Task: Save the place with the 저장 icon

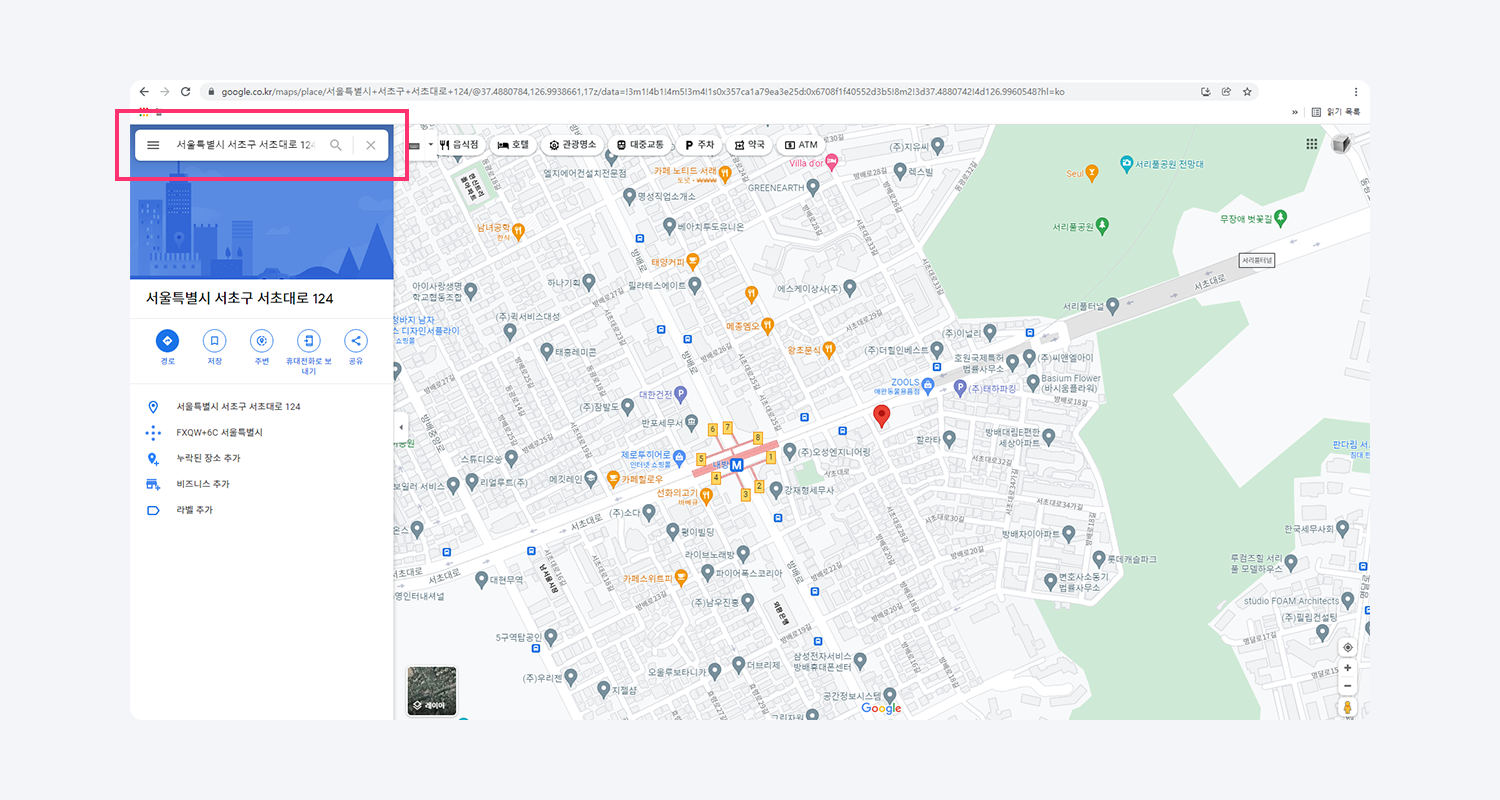Action: pos(214,340)
